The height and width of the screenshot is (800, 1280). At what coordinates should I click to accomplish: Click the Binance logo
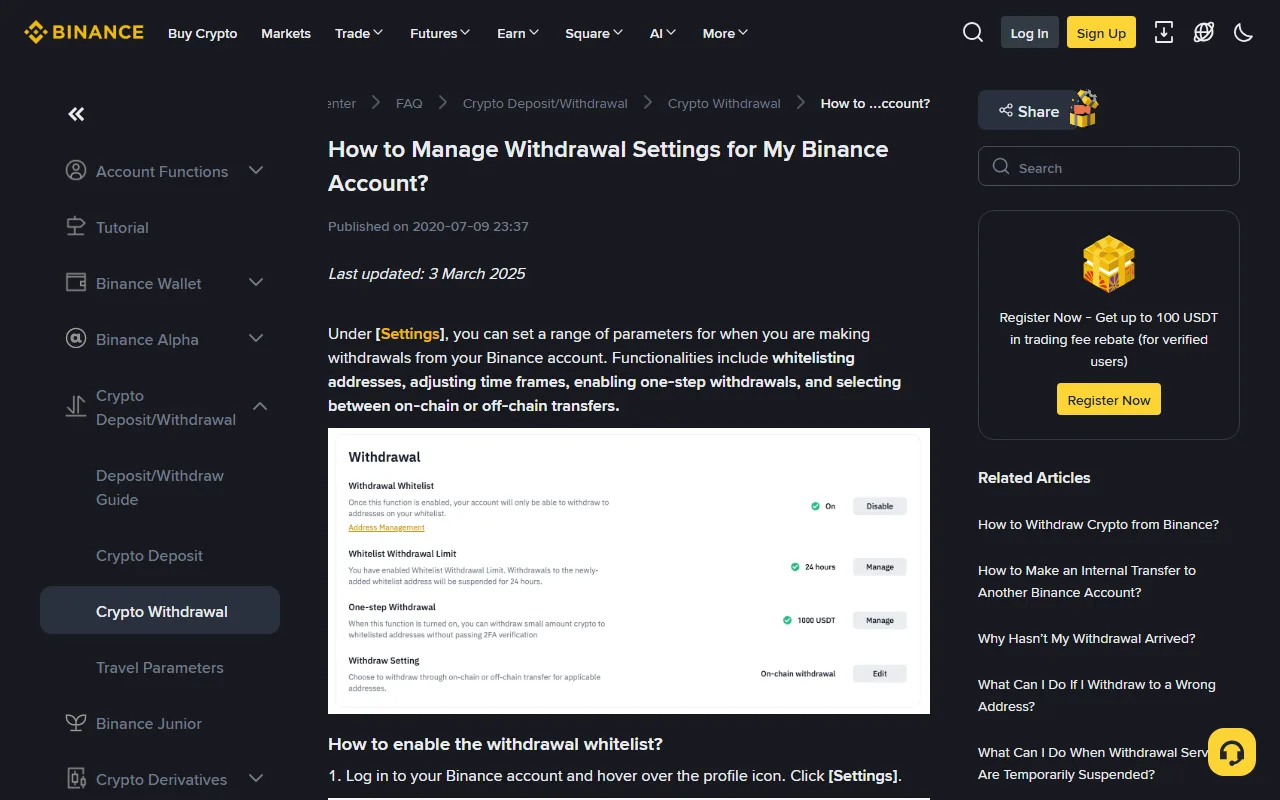84,33
